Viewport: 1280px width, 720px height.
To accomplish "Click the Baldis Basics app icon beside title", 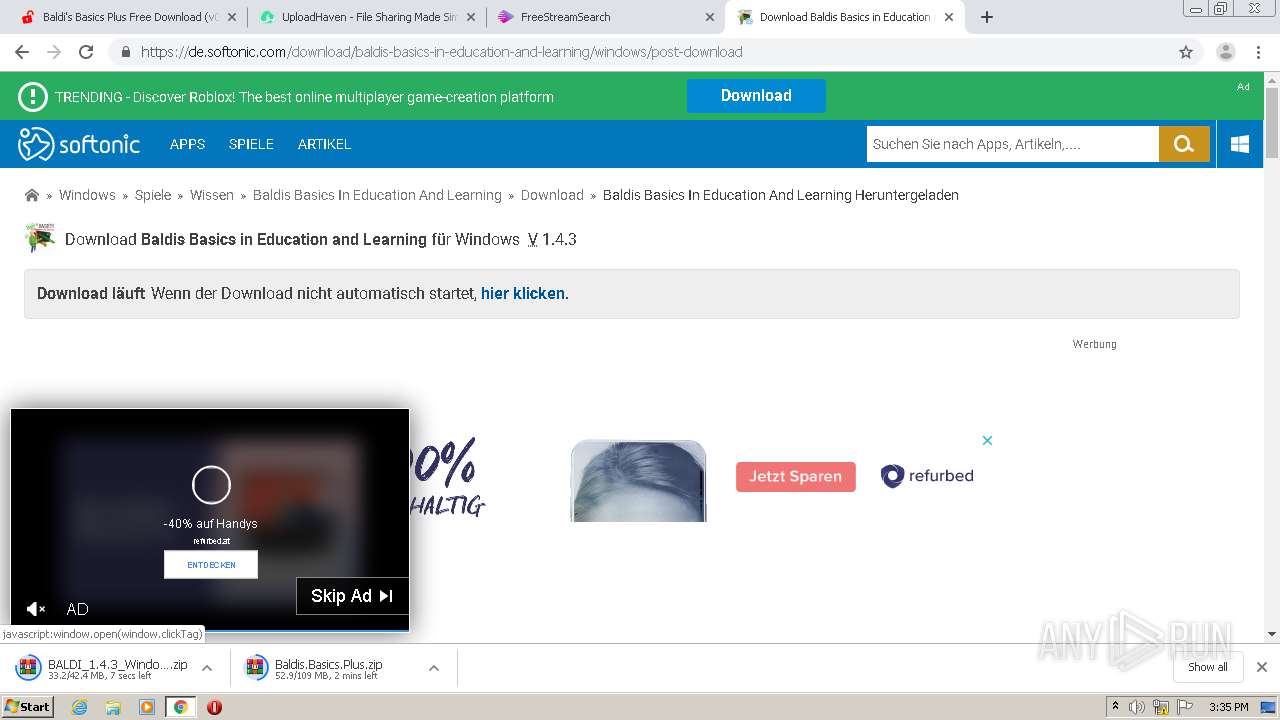I will tap(40, 238).
